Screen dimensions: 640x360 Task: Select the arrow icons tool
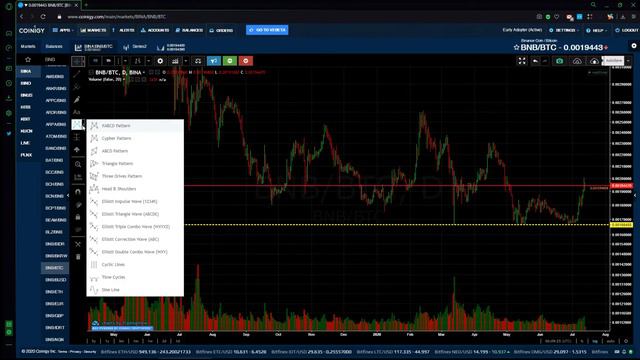[77, 150]
